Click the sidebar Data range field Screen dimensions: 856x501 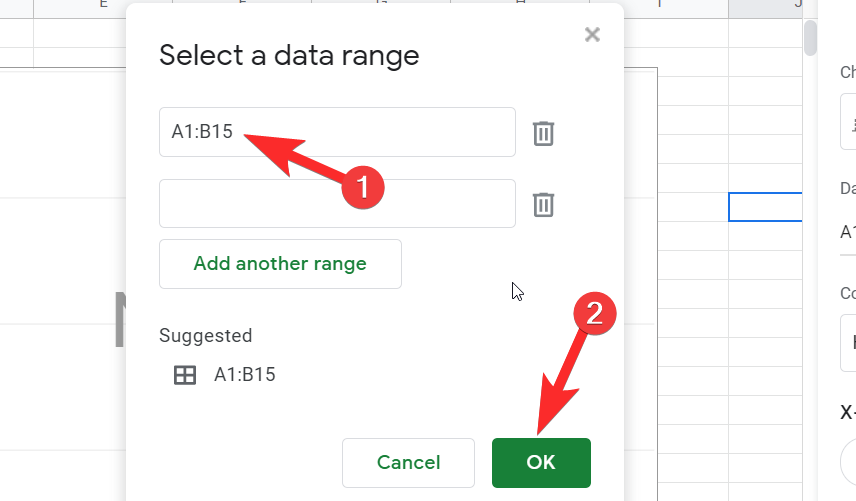(x=848, y=232)
